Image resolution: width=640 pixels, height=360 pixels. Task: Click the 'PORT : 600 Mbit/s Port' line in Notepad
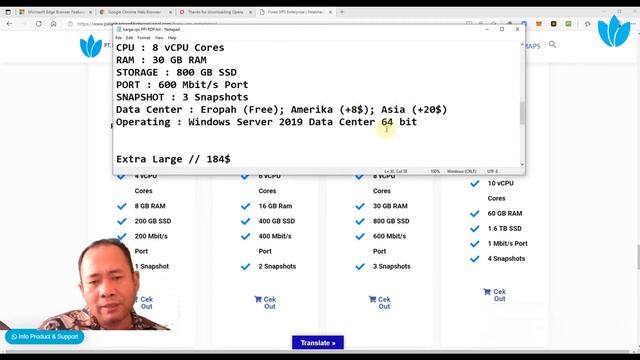(182, 84)
